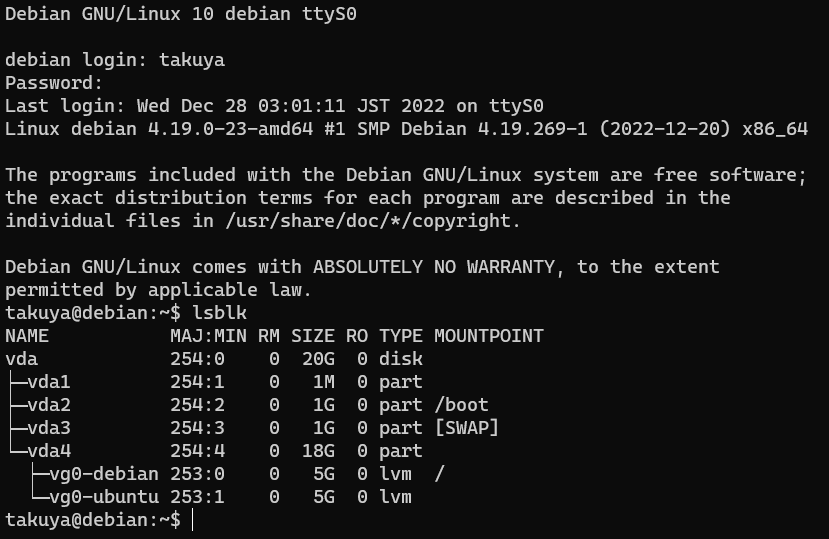
Task: Click the 'ABSOLUTELY NO WARRANTY' line
Action: pos(362,267)
